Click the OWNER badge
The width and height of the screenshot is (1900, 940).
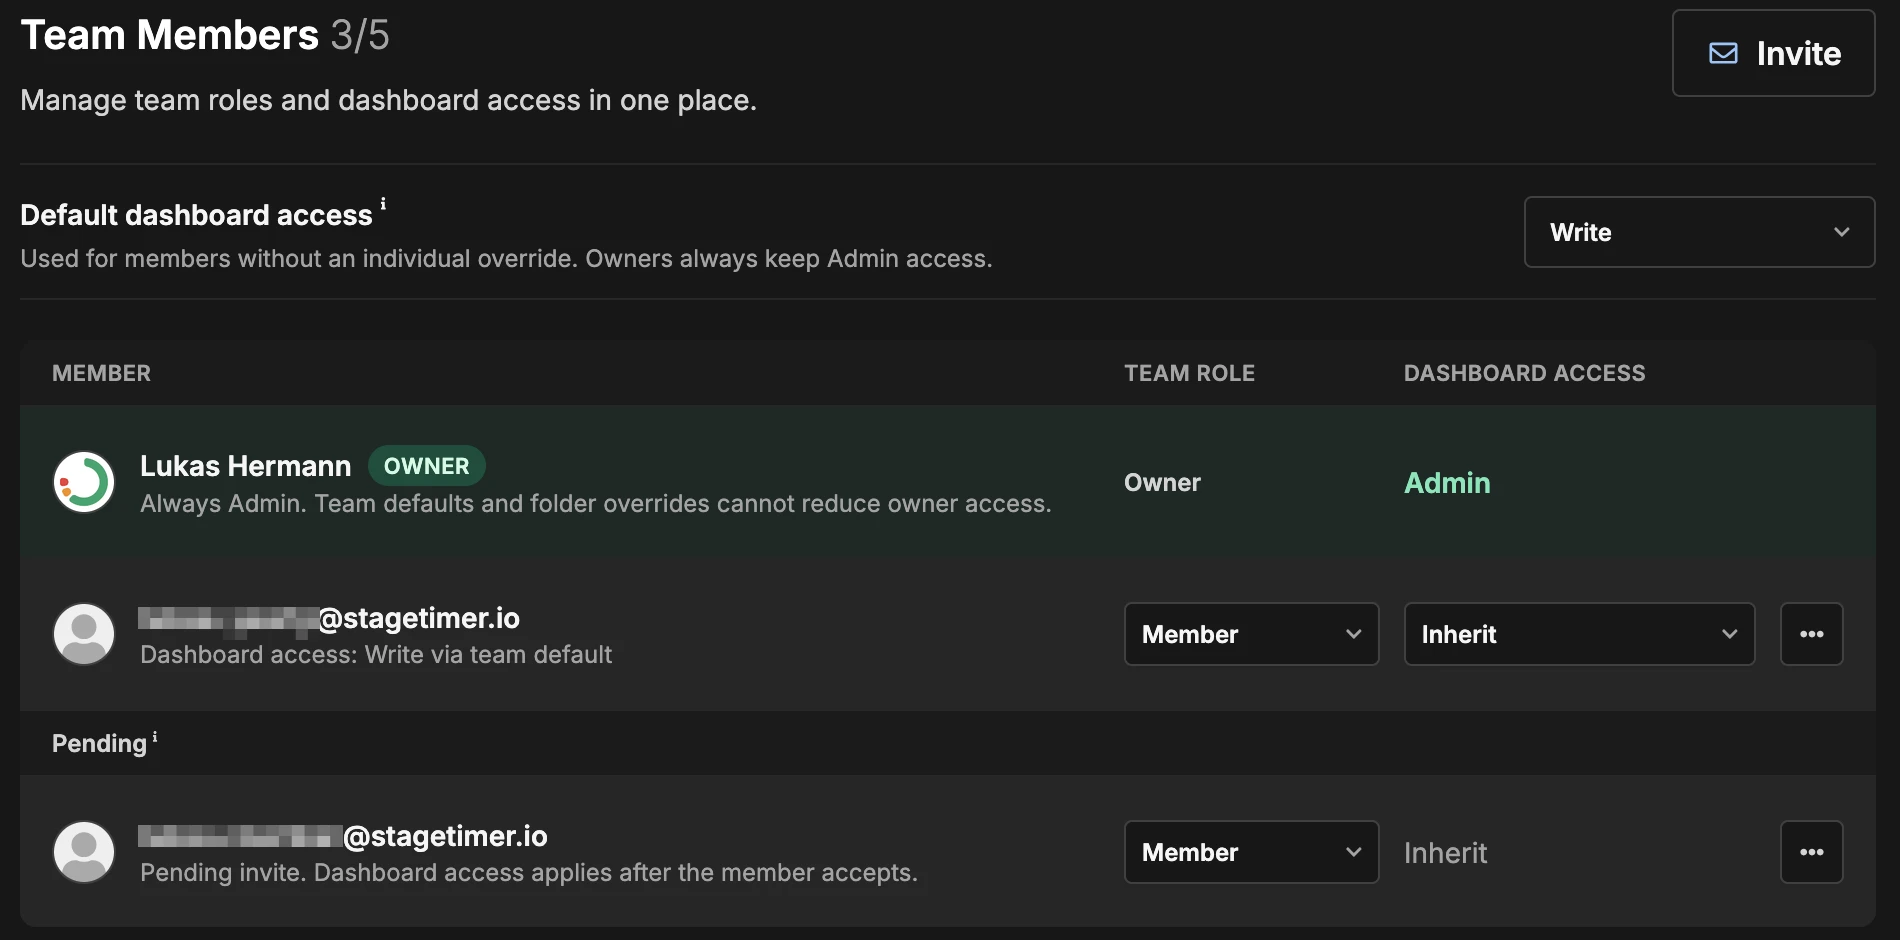pyautogui.click(x=426, y=466)
